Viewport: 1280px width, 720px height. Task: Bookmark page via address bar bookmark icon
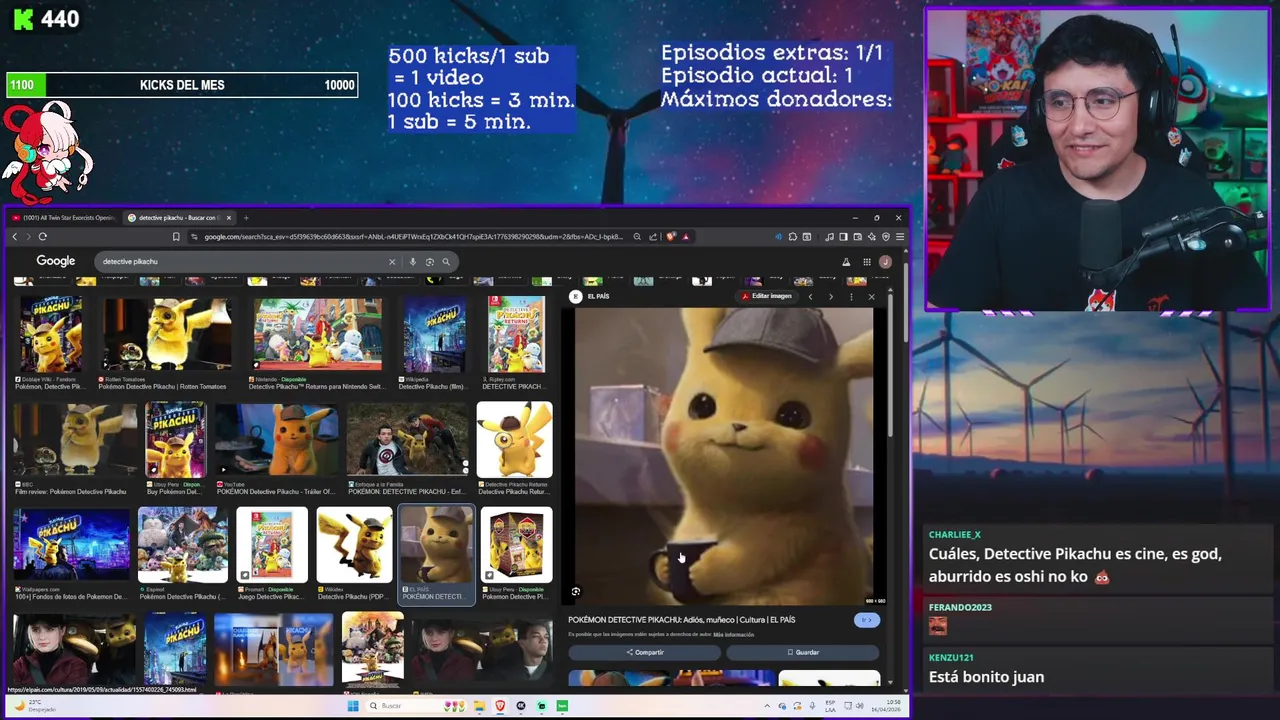point(176,236)
